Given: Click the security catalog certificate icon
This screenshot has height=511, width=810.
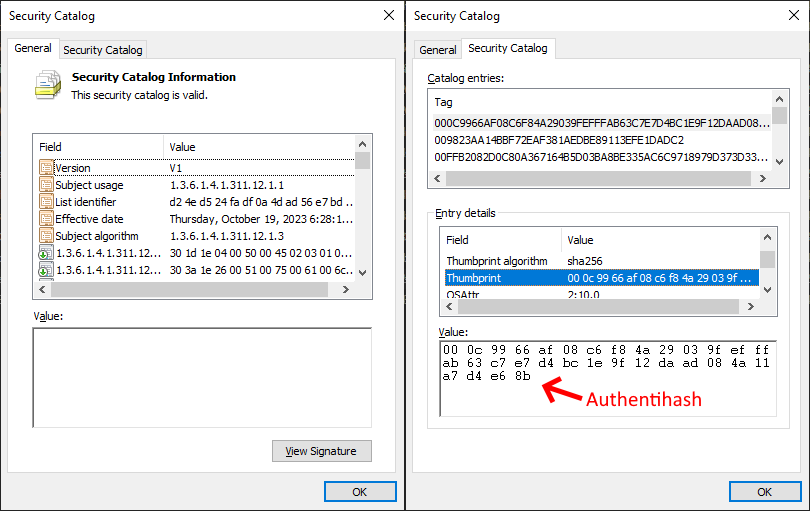Looking at the screenshot, I should tap(47, 85).
